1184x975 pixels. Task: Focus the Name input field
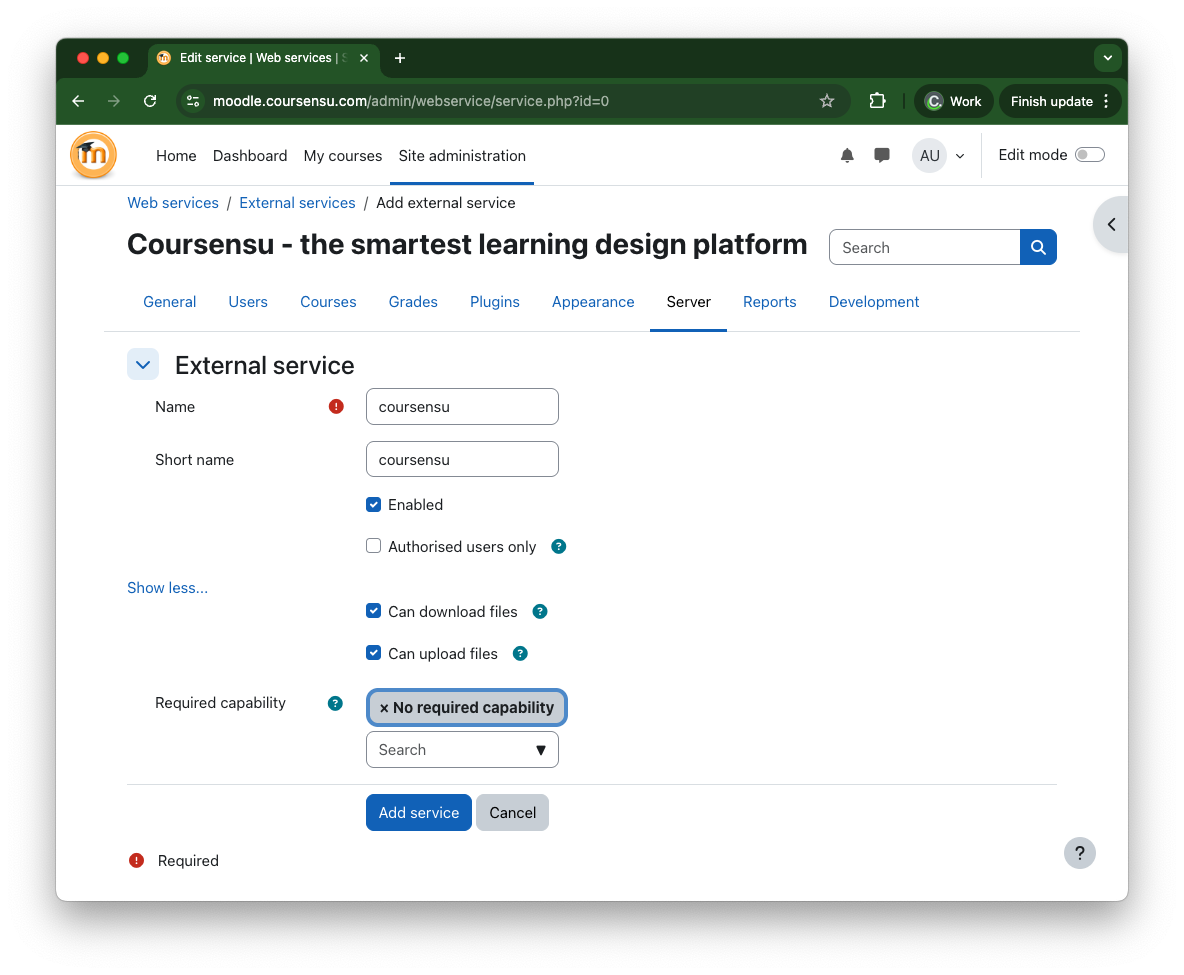coord(462,407)
